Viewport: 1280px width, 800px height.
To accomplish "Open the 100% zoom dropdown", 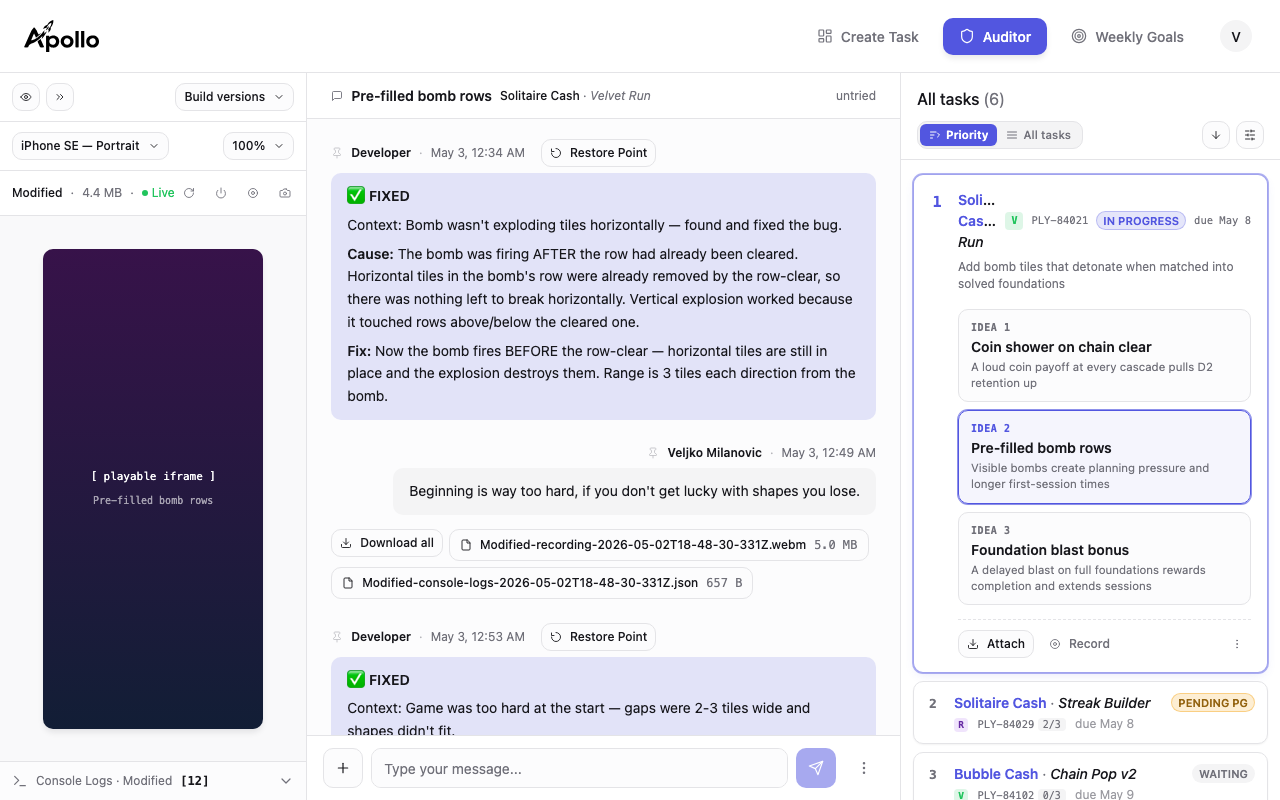I will [258, 146].
